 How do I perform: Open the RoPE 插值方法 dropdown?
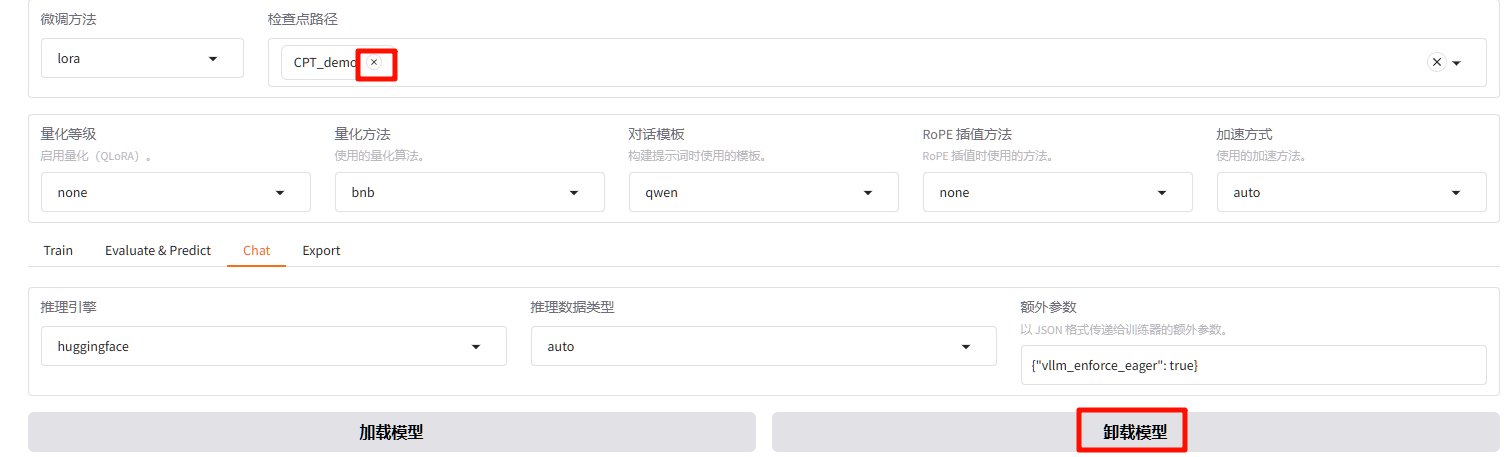point(1057,193)
